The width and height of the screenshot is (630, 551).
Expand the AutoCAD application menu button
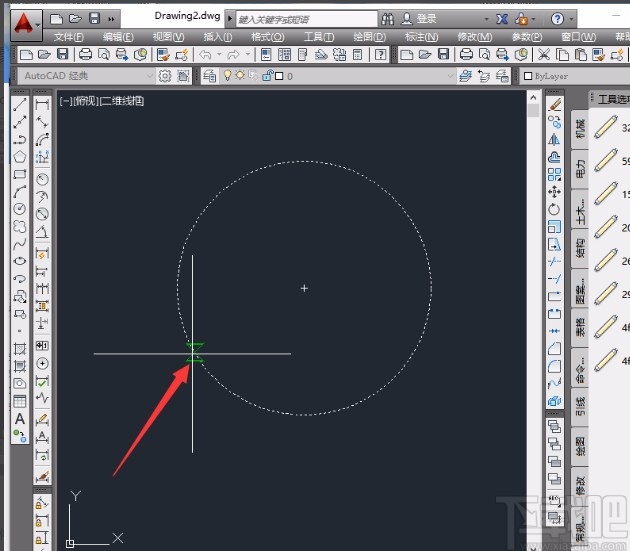coord(26,25)
